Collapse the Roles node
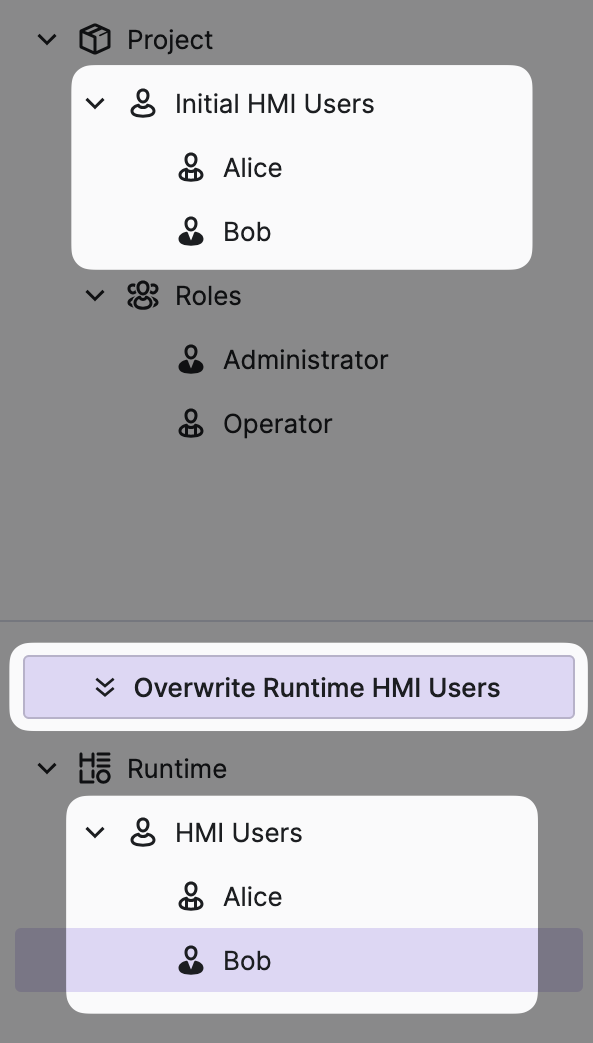This screenshot has width=593, height=1043. pos(95,295)
